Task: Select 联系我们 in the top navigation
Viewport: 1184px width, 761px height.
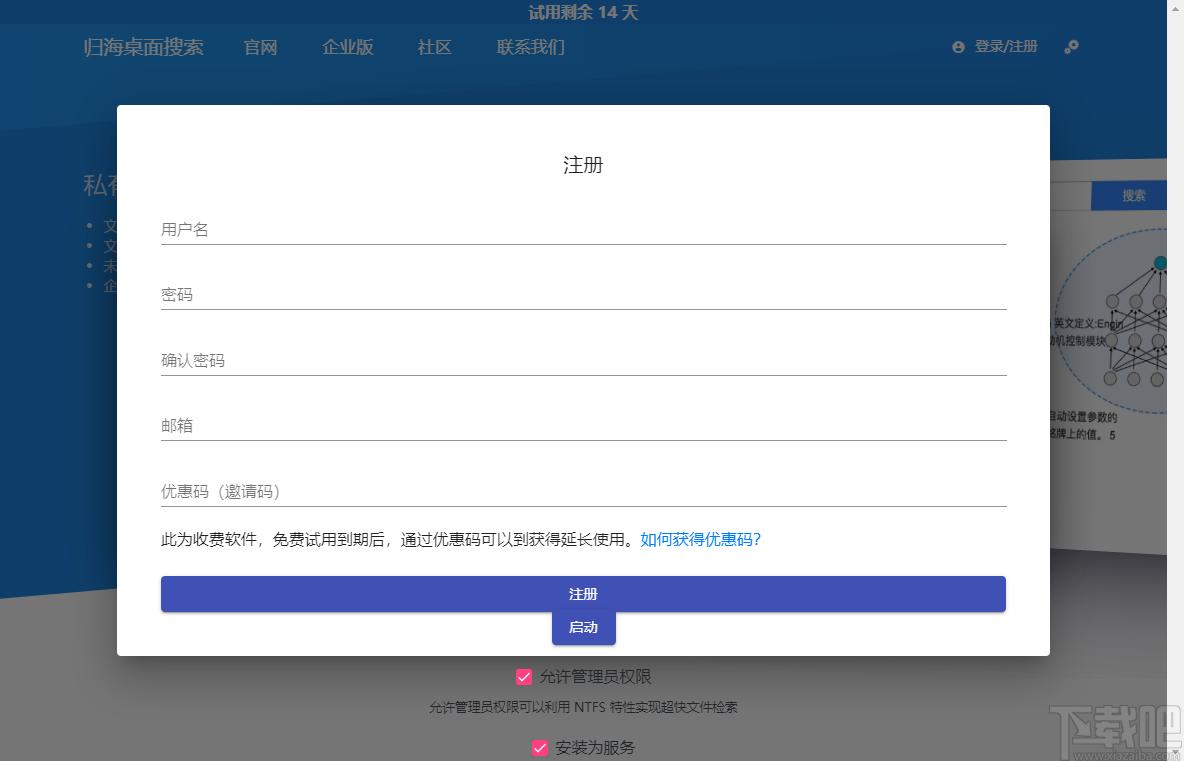Action: coord(530,47)
